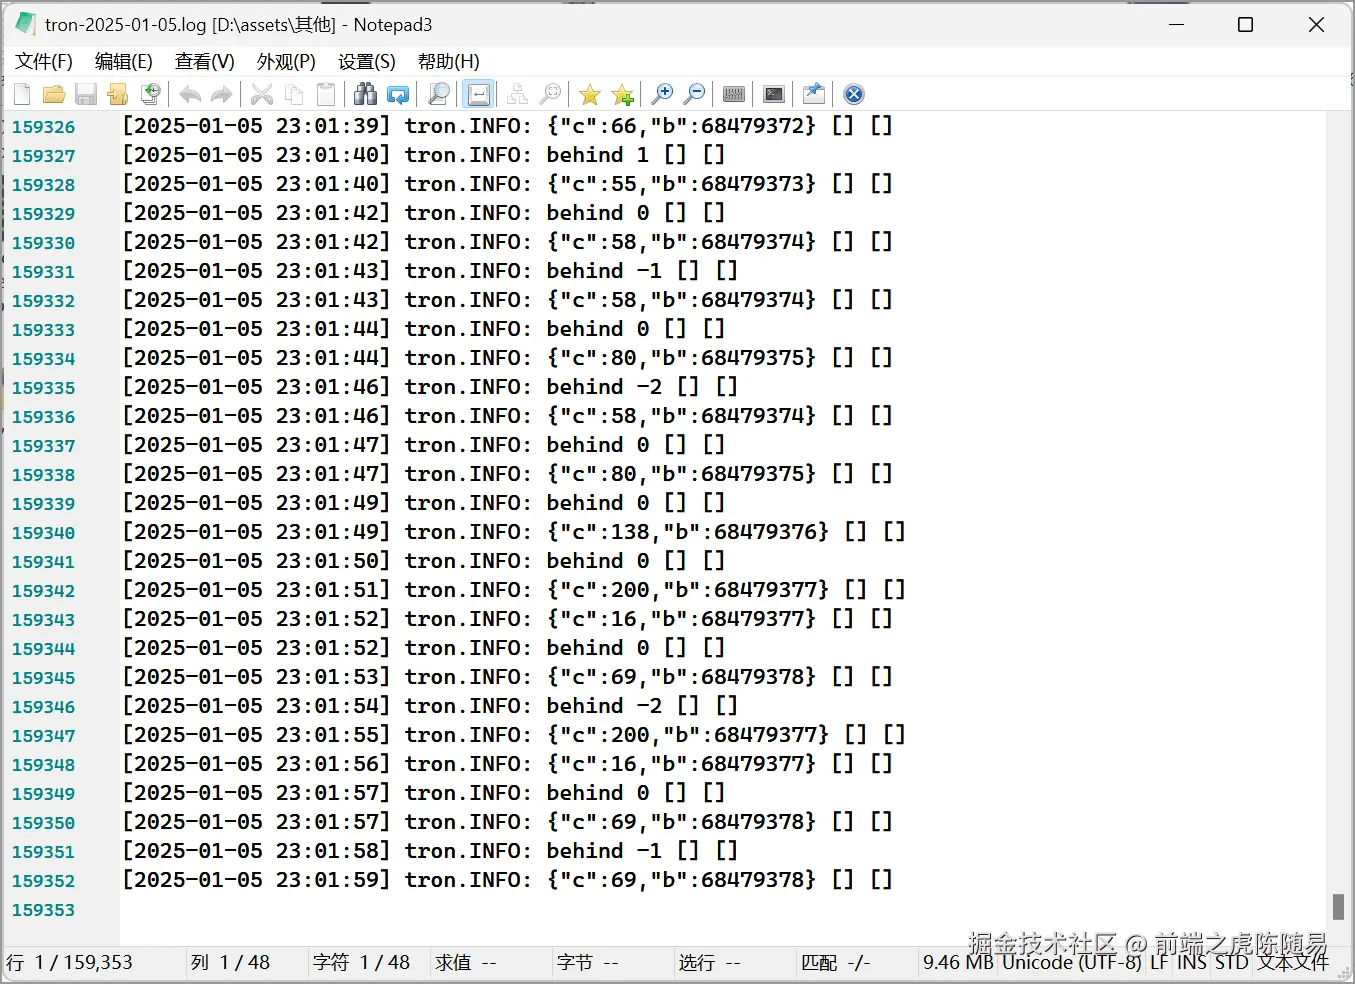Open Find with the binoculars icon
This screenshot has width=1355, height=984.
pos(366,94)
